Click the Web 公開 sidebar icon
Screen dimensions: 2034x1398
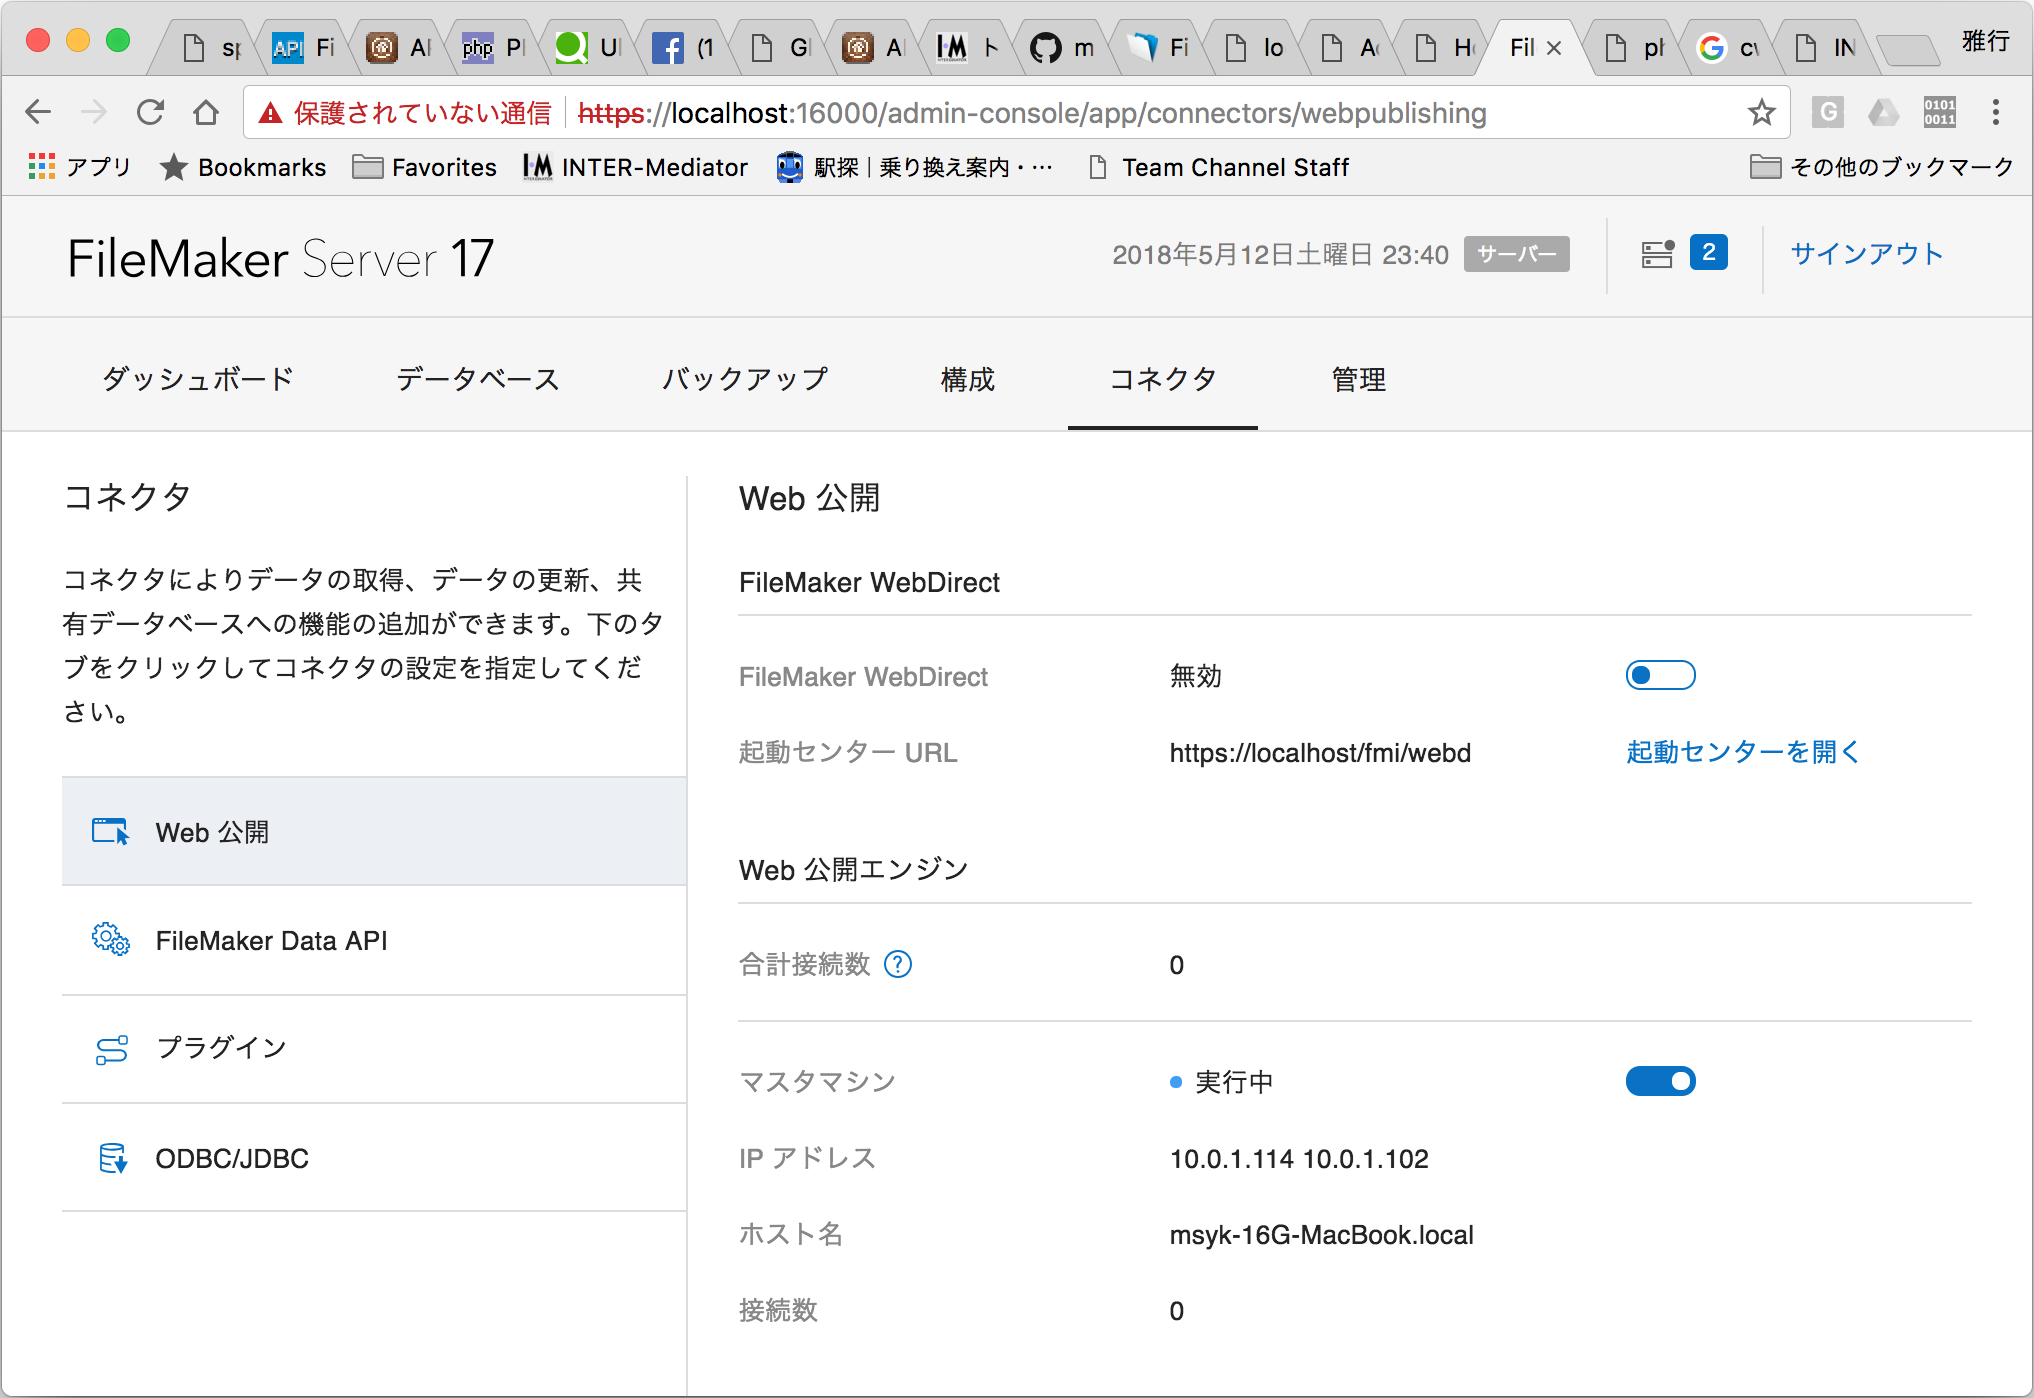(110, 832)
